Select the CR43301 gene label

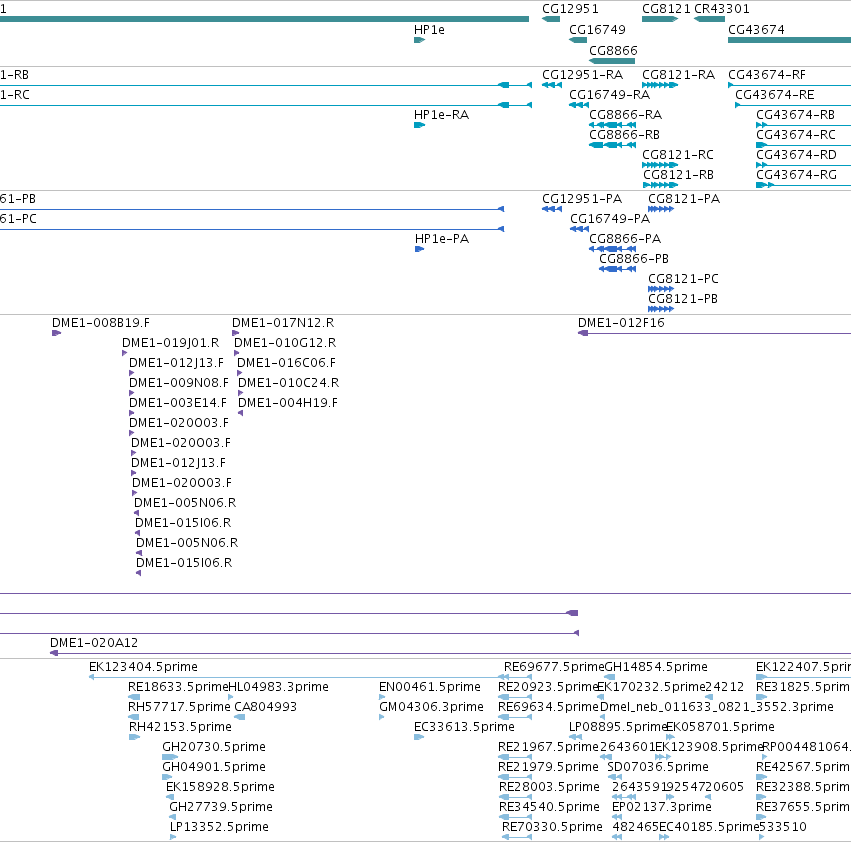[722, 9]
